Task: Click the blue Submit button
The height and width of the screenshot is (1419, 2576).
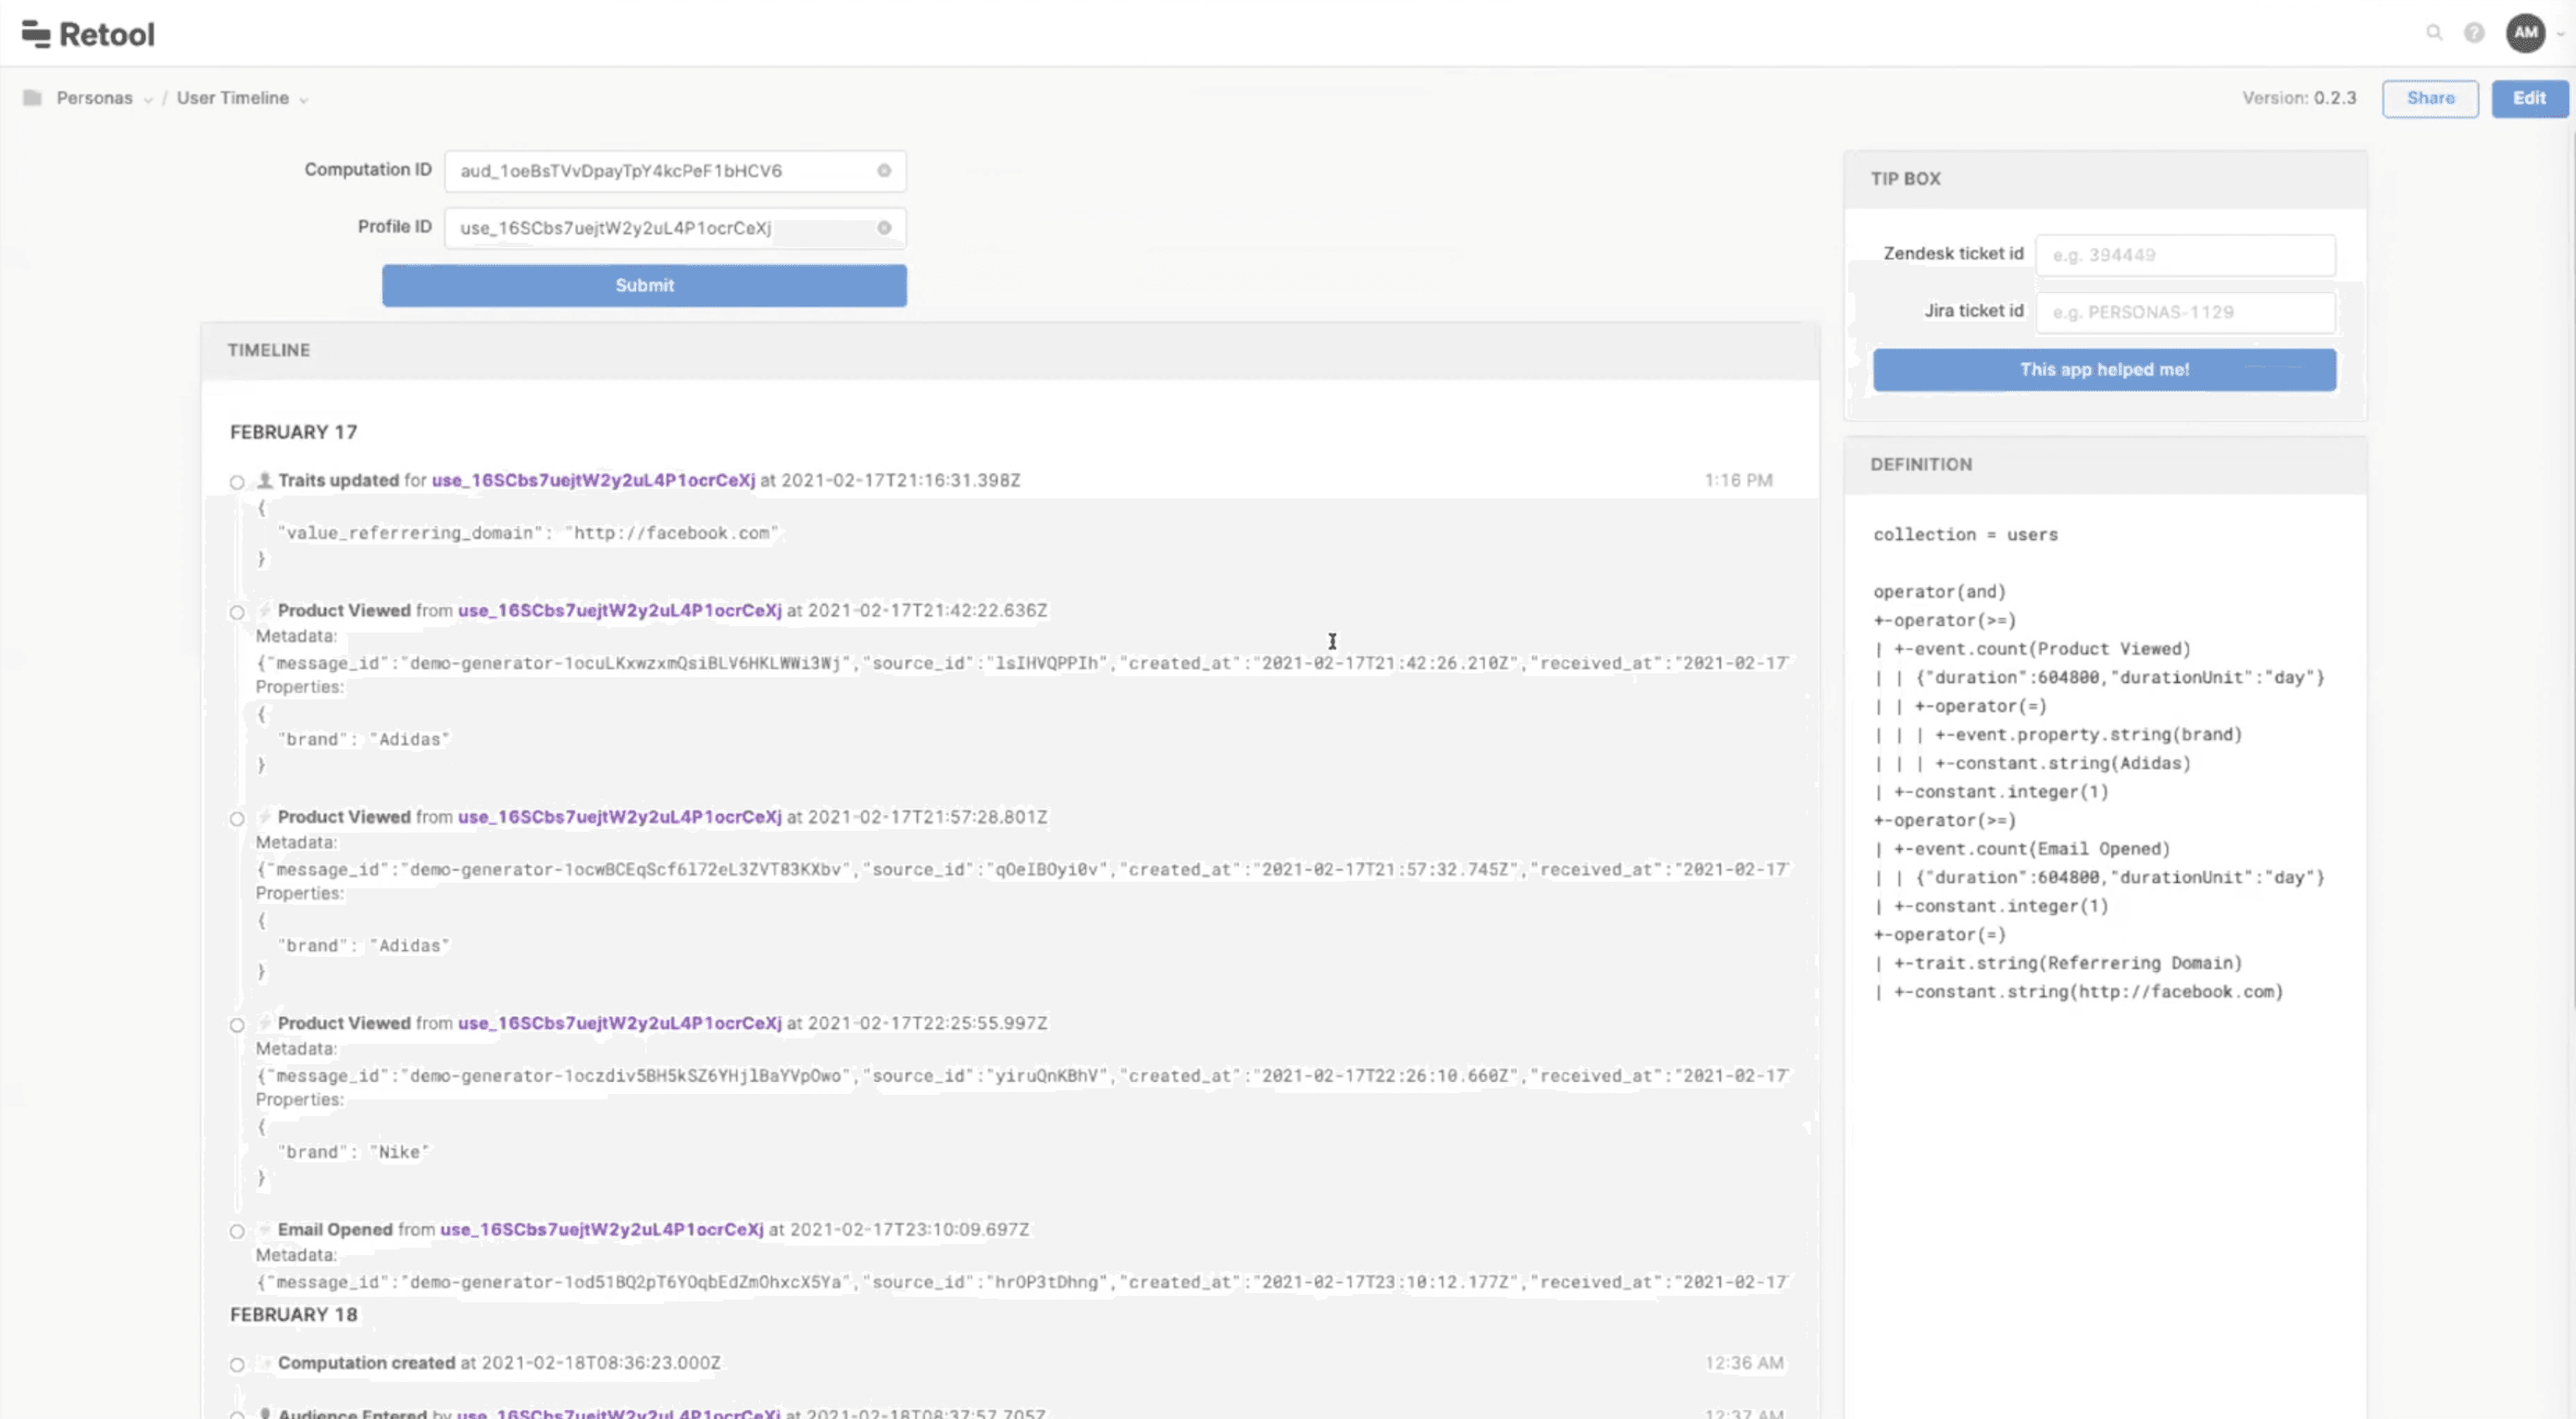Action: 644,285
